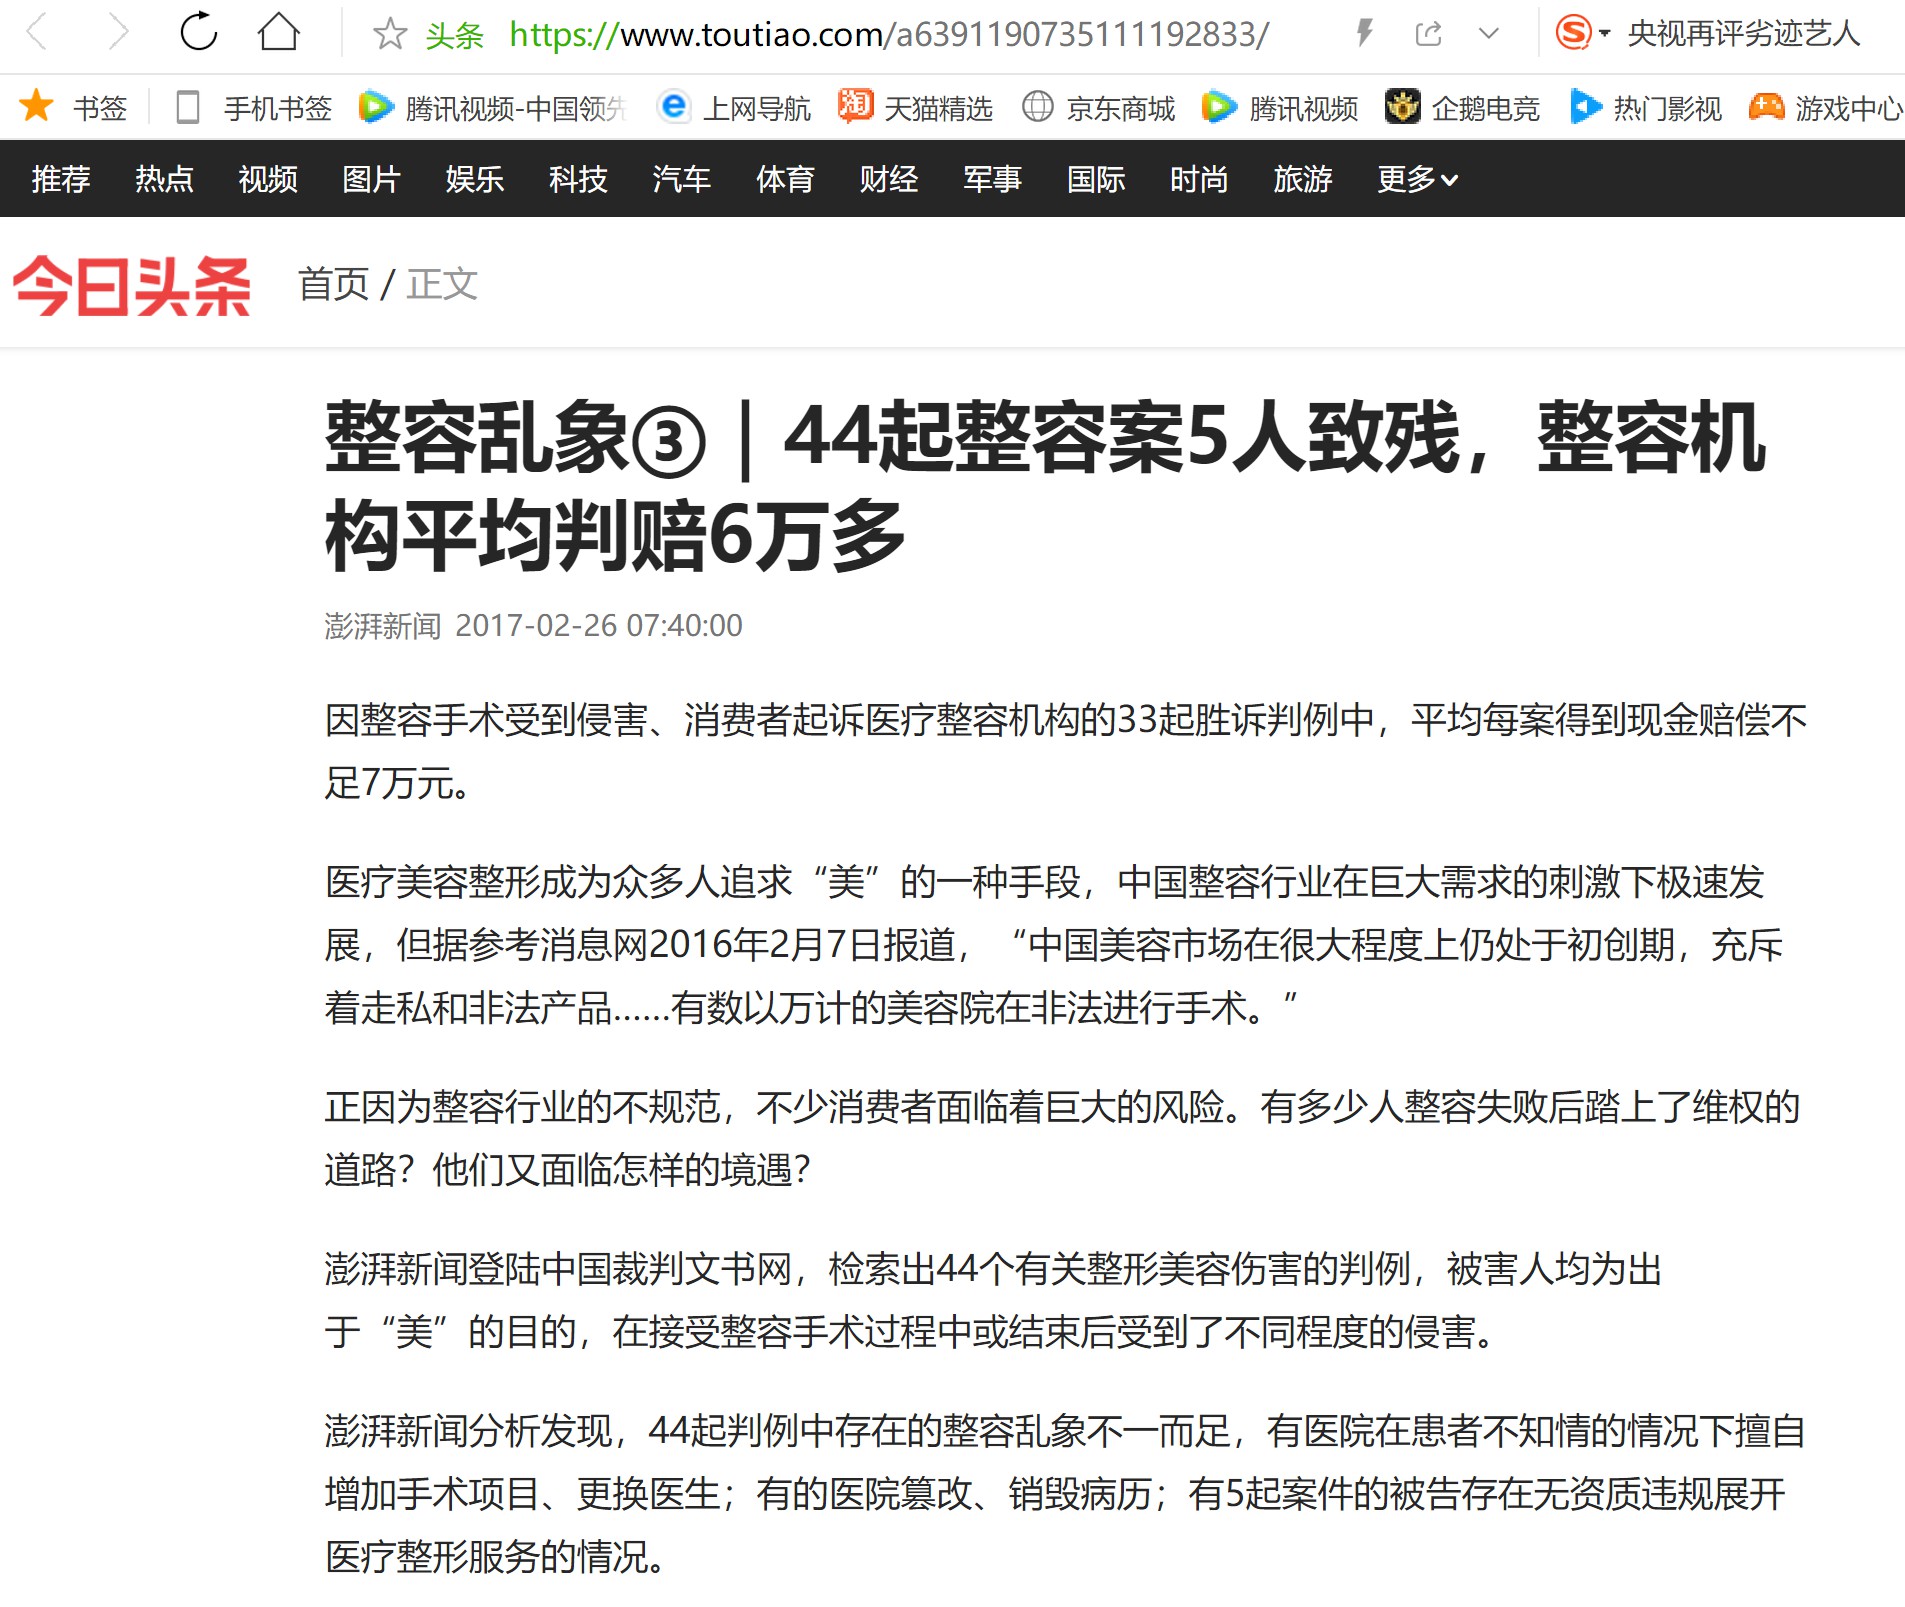
Task: Select the 军事 navigation tab
Action: [992, 179]
